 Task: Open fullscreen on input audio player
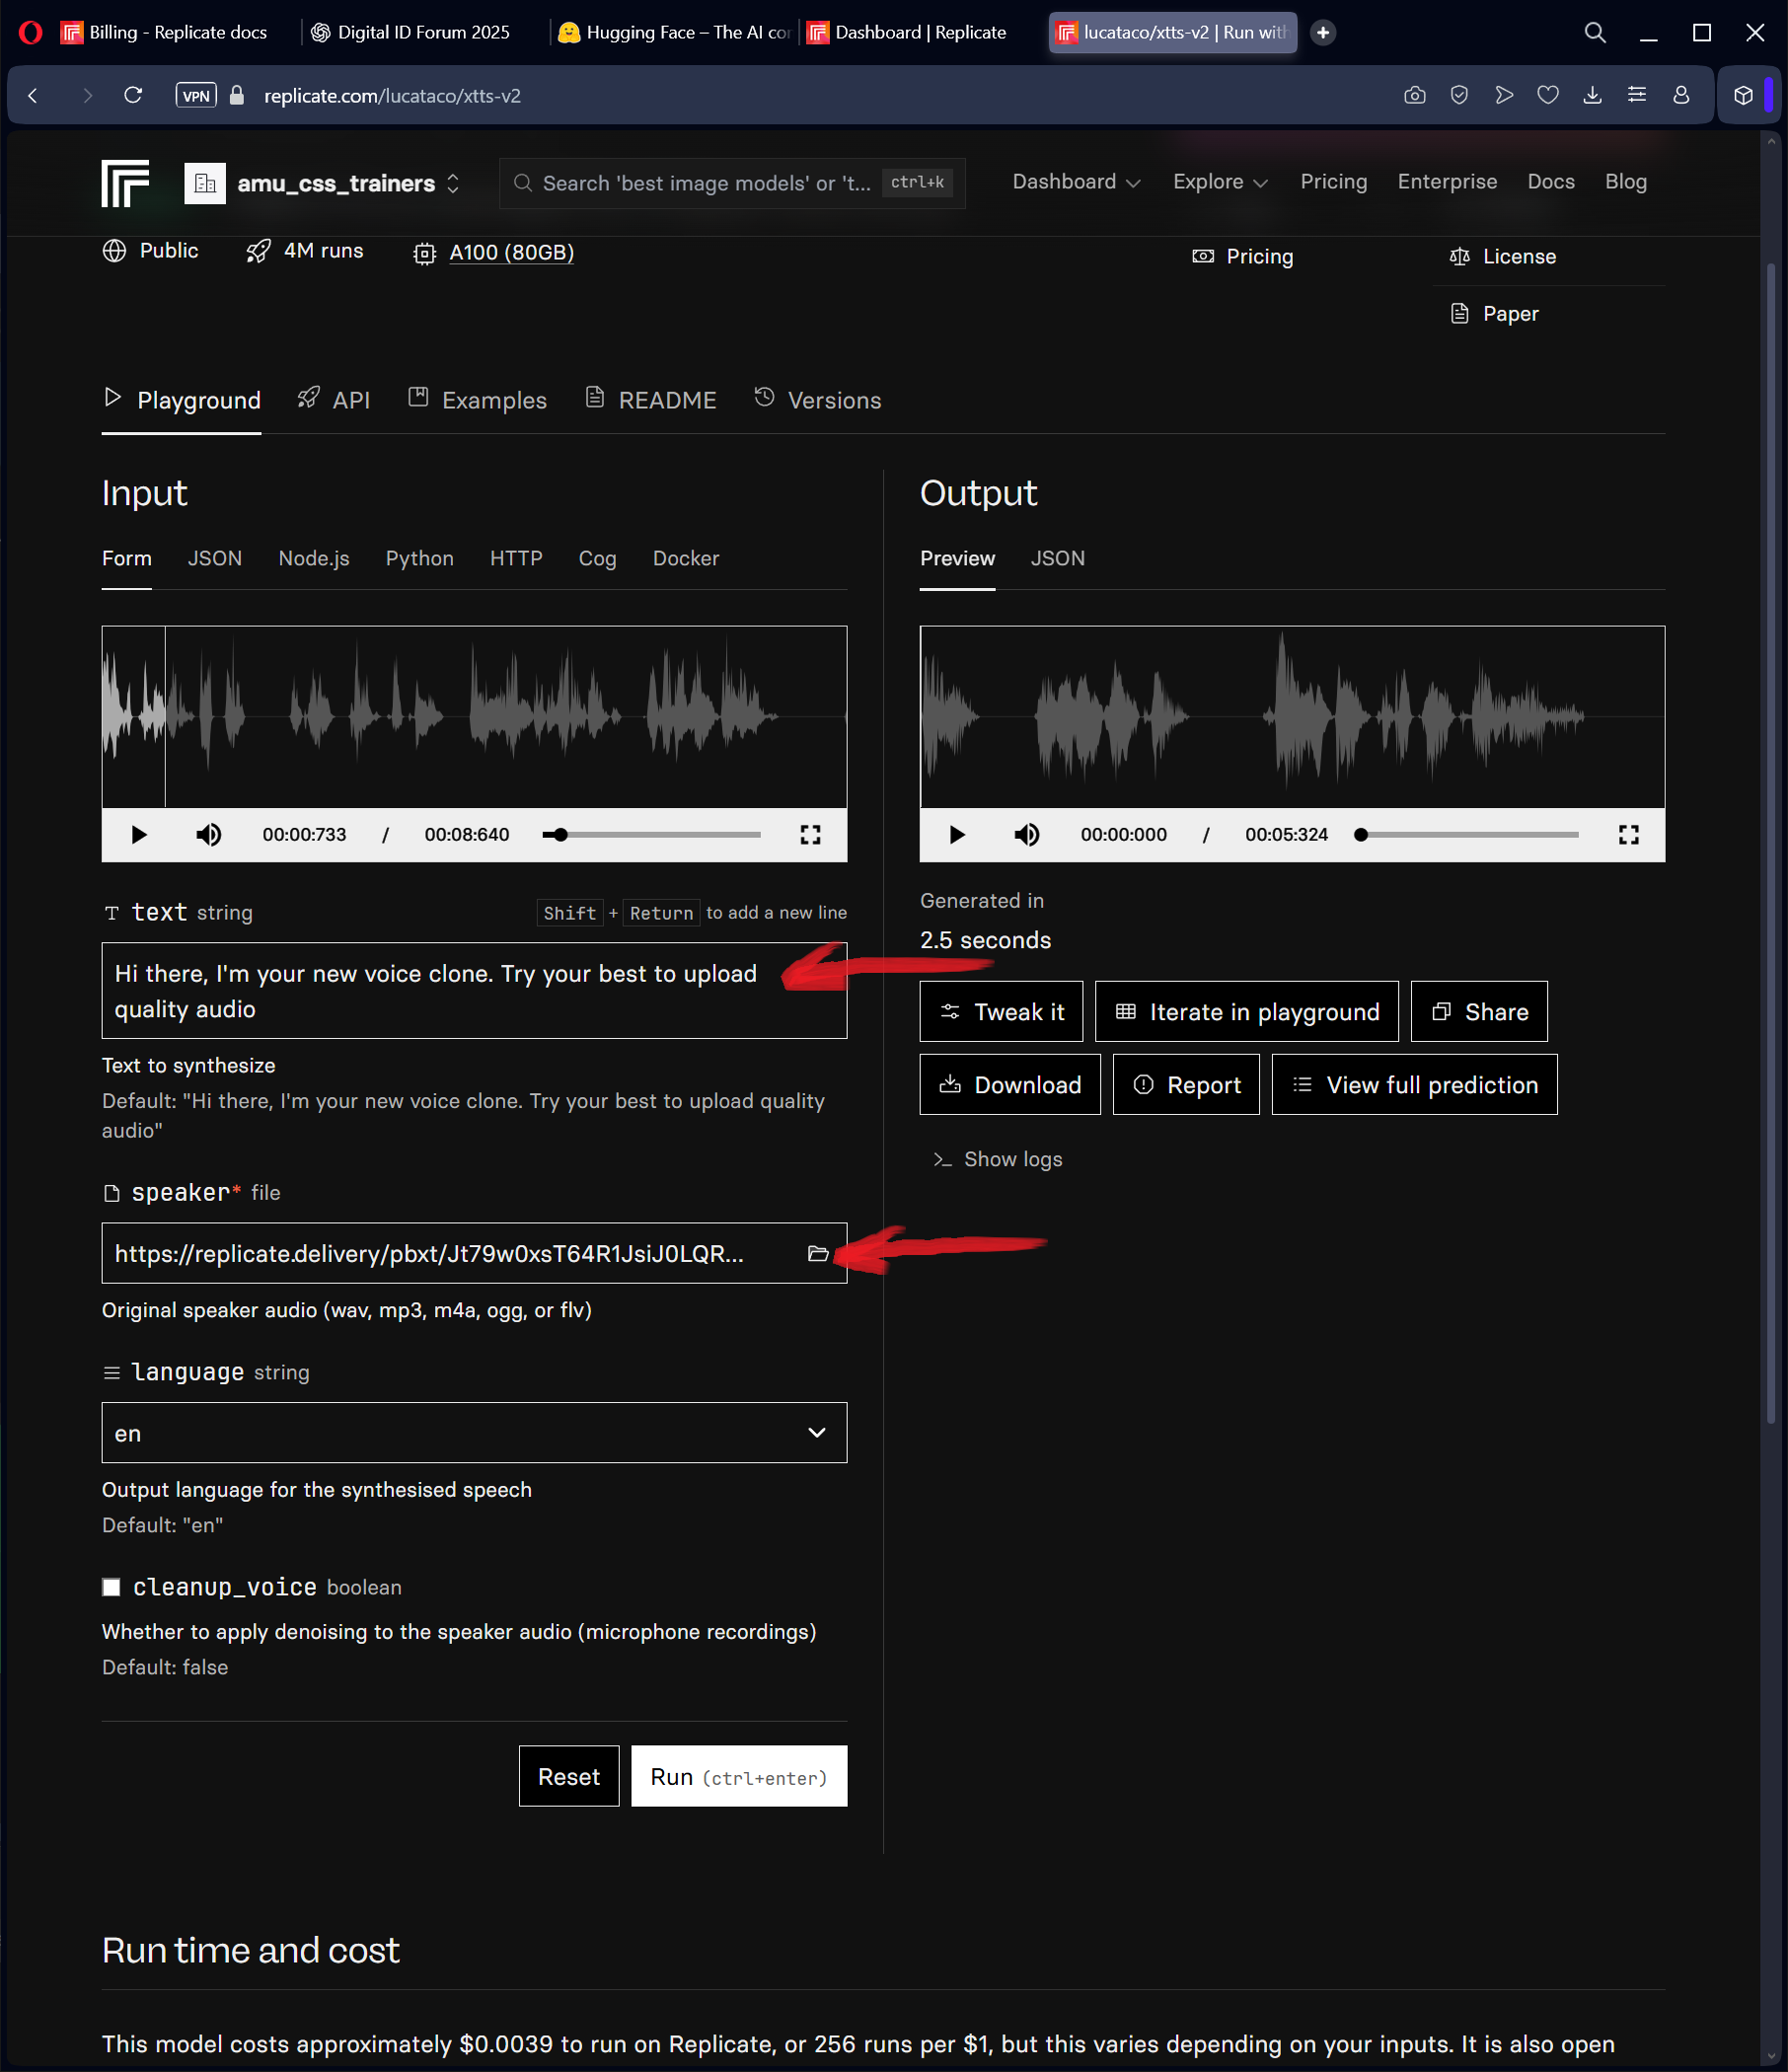(x=810, y=834)
